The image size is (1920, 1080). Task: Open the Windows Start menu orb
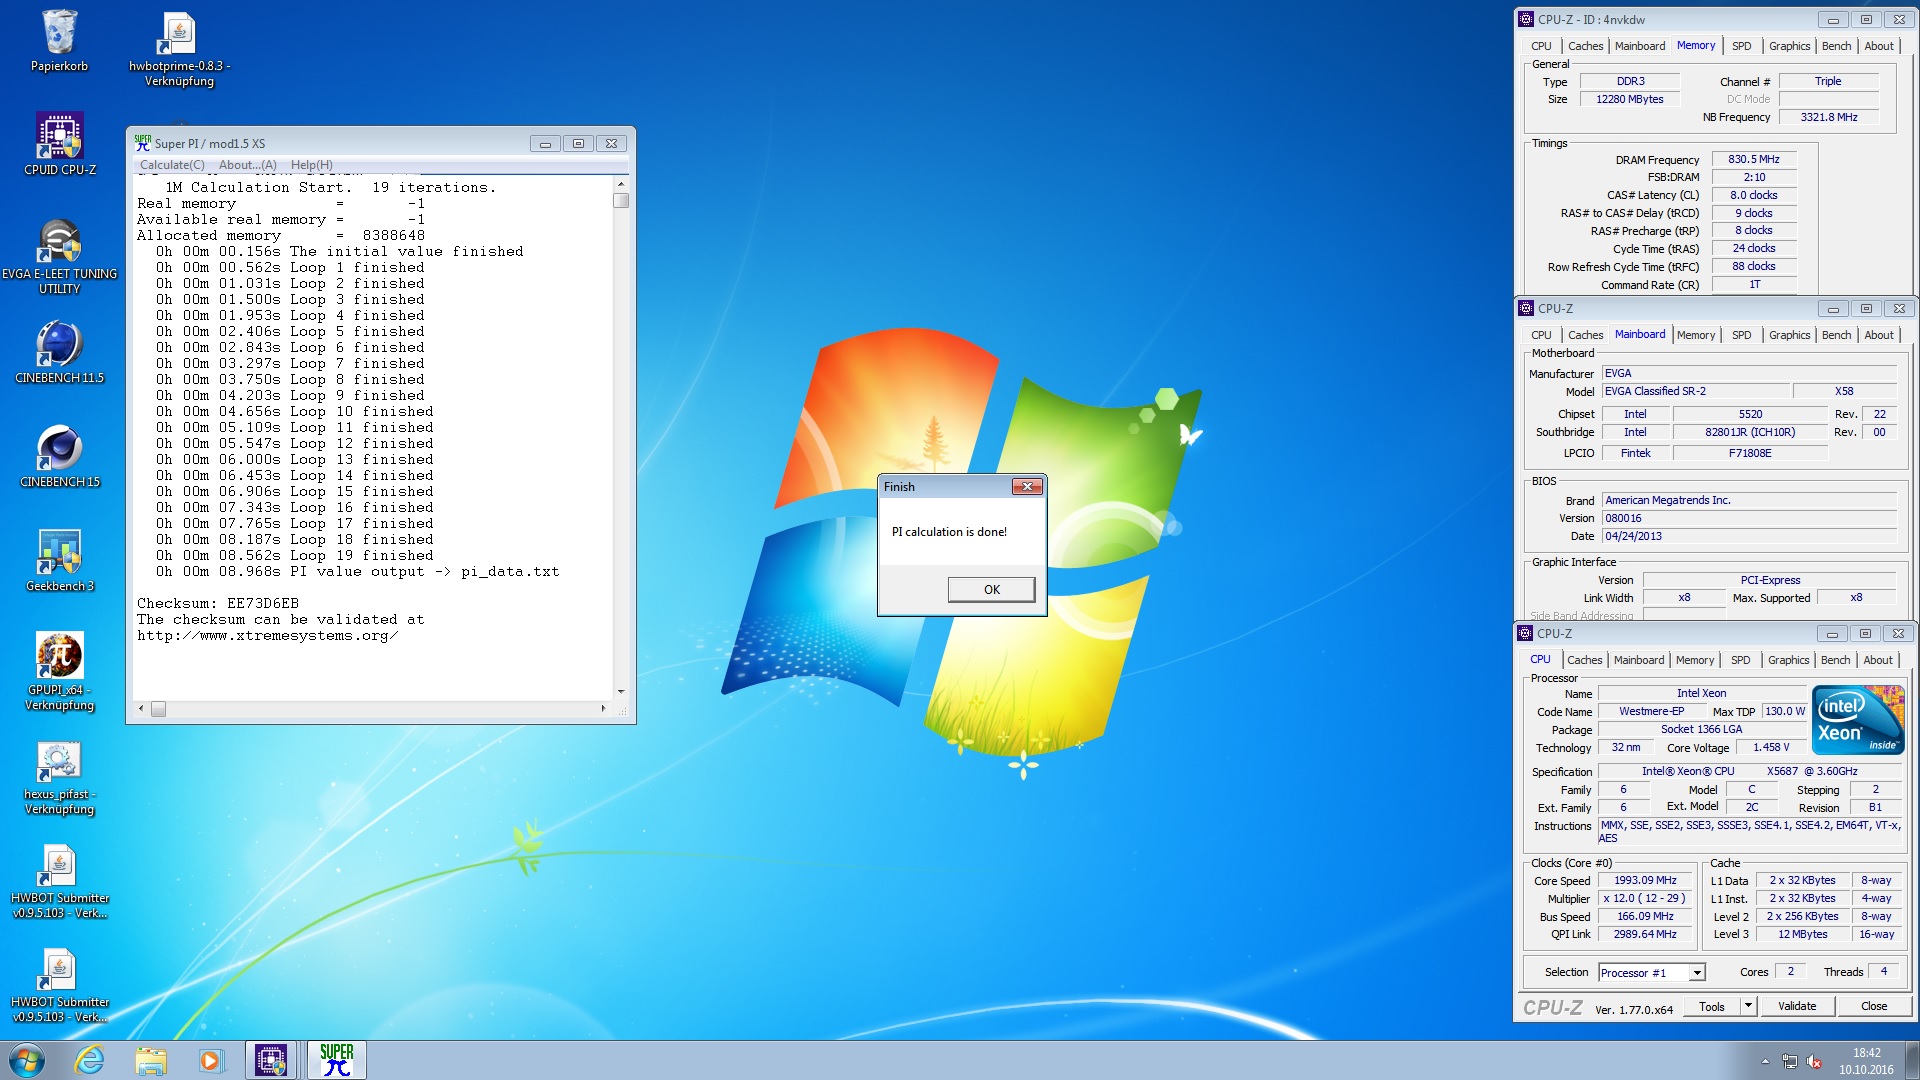click(x=27, y=1060)
